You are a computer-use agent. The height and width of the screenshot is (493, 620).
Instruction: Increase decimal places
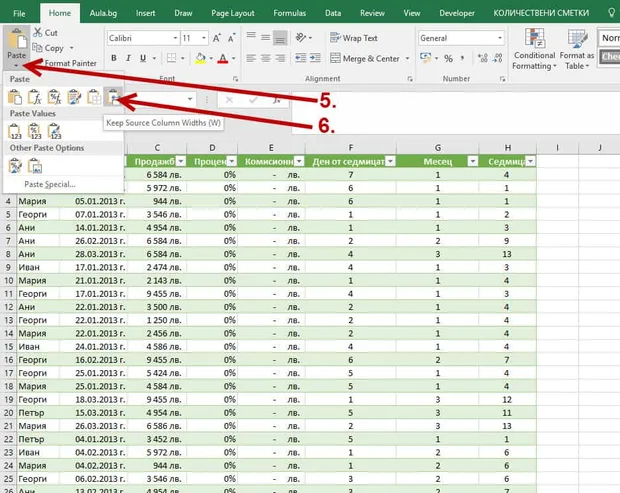click(x=483, y=59)
